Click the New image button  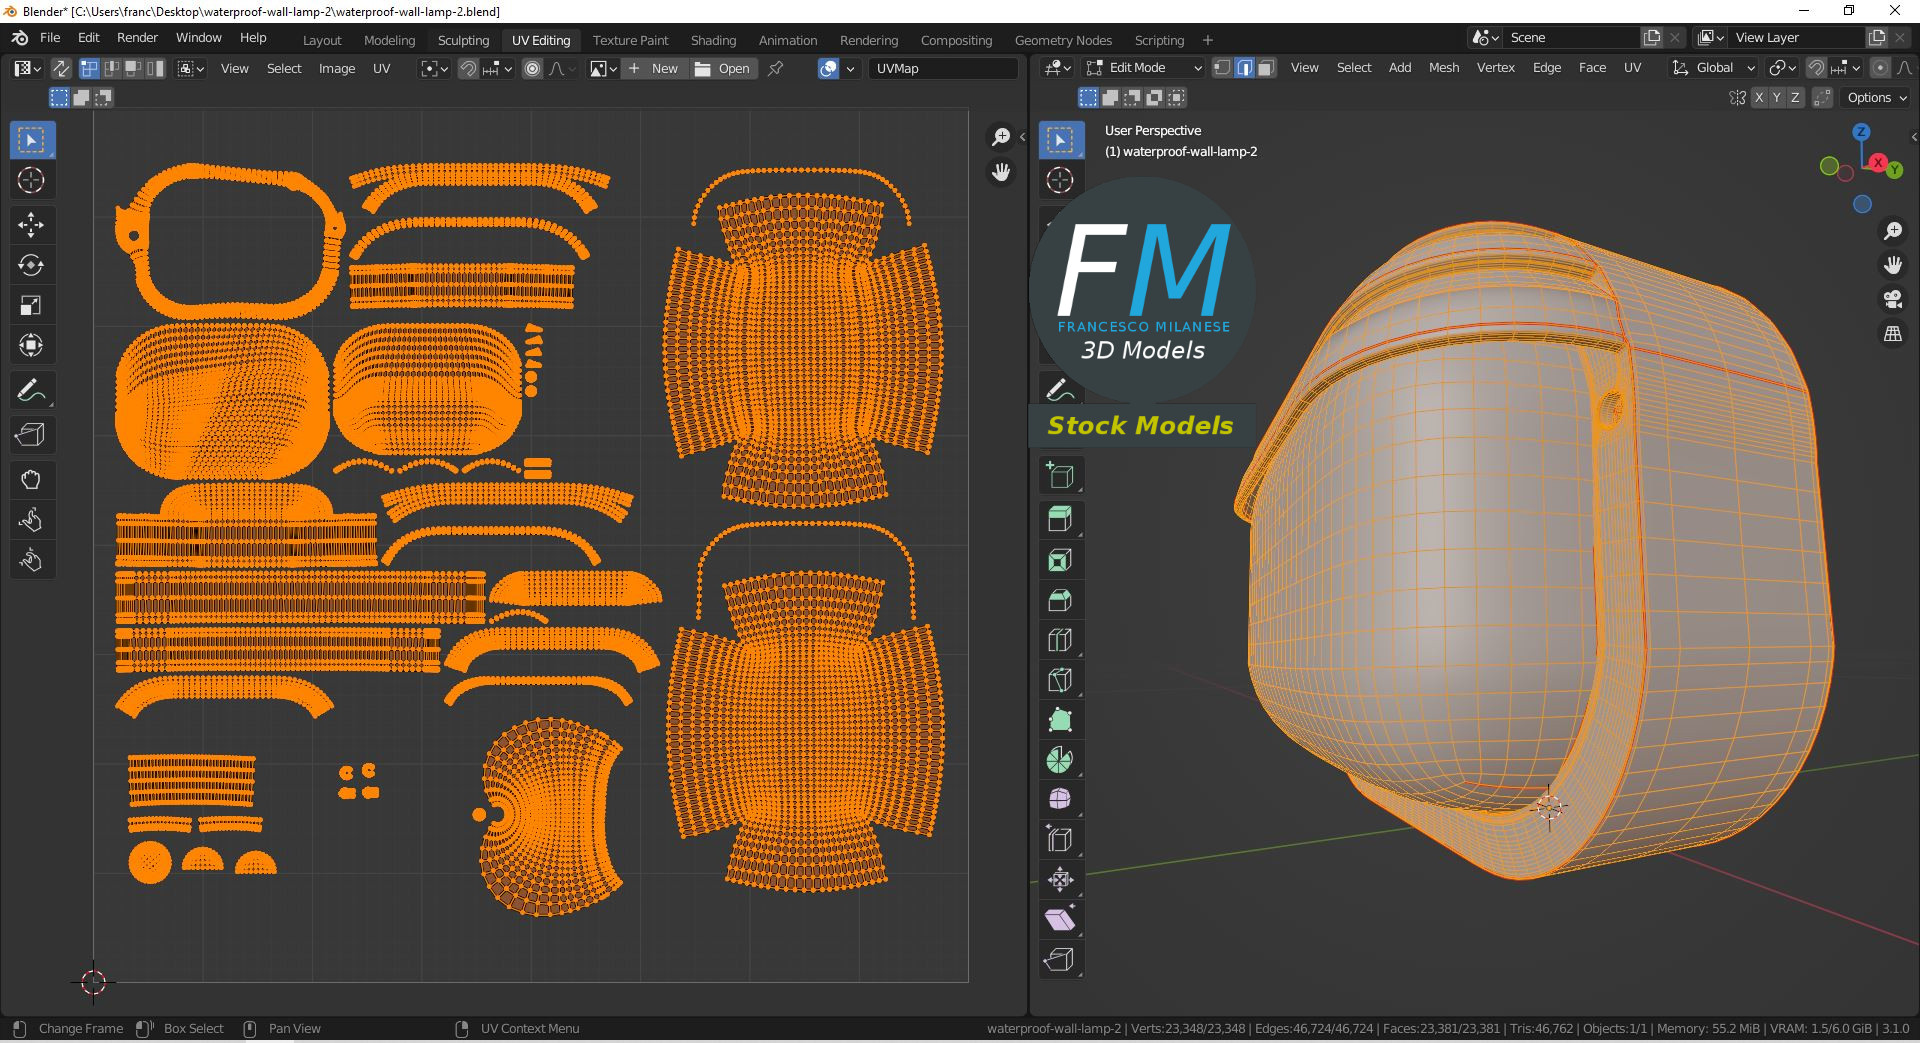click(x=654, y=68)
